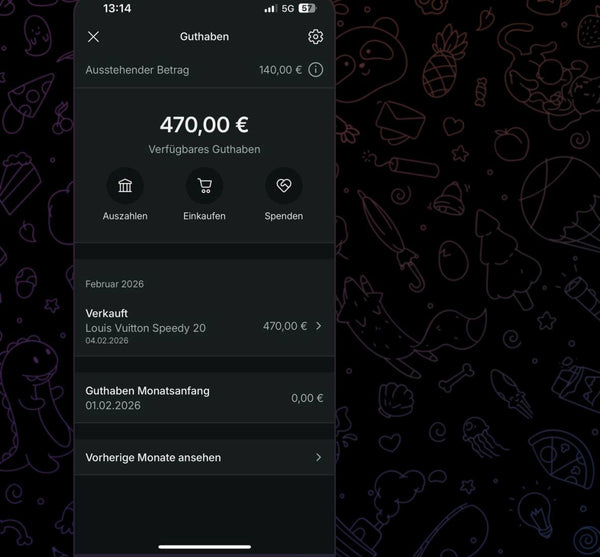Open the Louis Vuitton Speedy 20 sale chevron
Image resolution: width=600 pixels, height=557 pixels.
[x=318, y=326]
